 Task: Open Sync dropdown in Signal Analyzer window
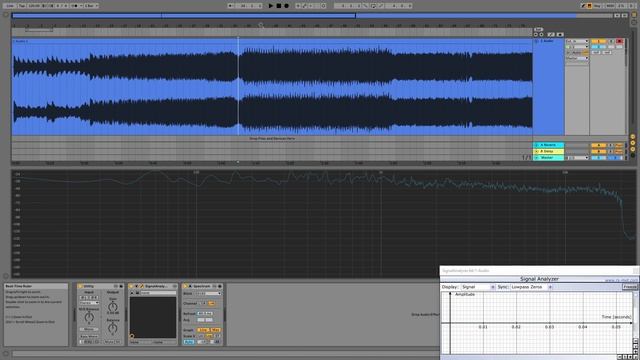531,287
